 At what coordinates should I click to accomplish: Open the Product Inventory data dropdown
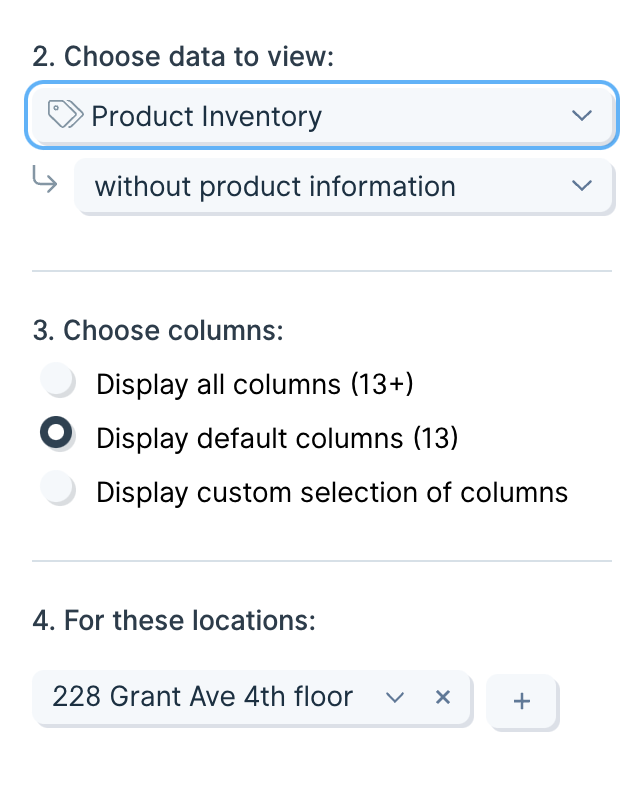[322, 115]
